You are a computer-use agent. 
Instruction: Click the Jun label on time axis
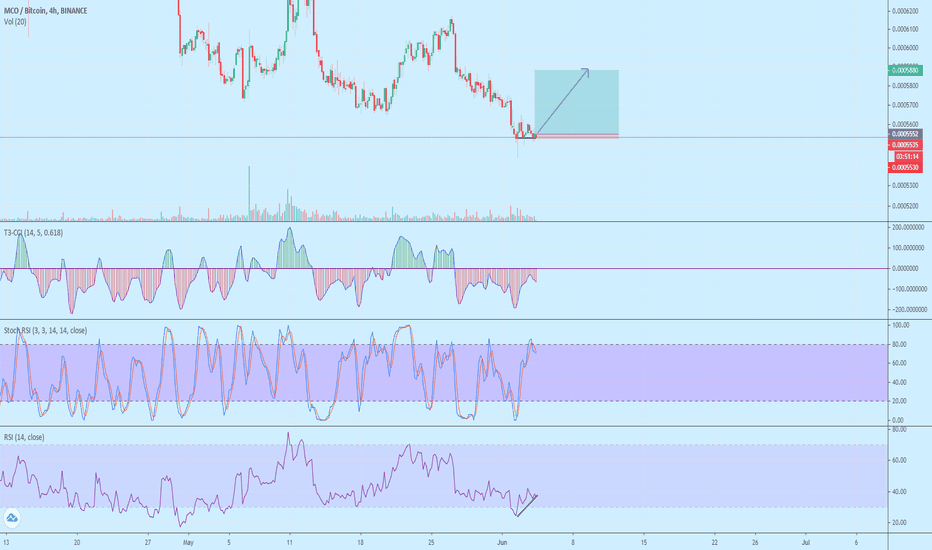pos(502,542)
